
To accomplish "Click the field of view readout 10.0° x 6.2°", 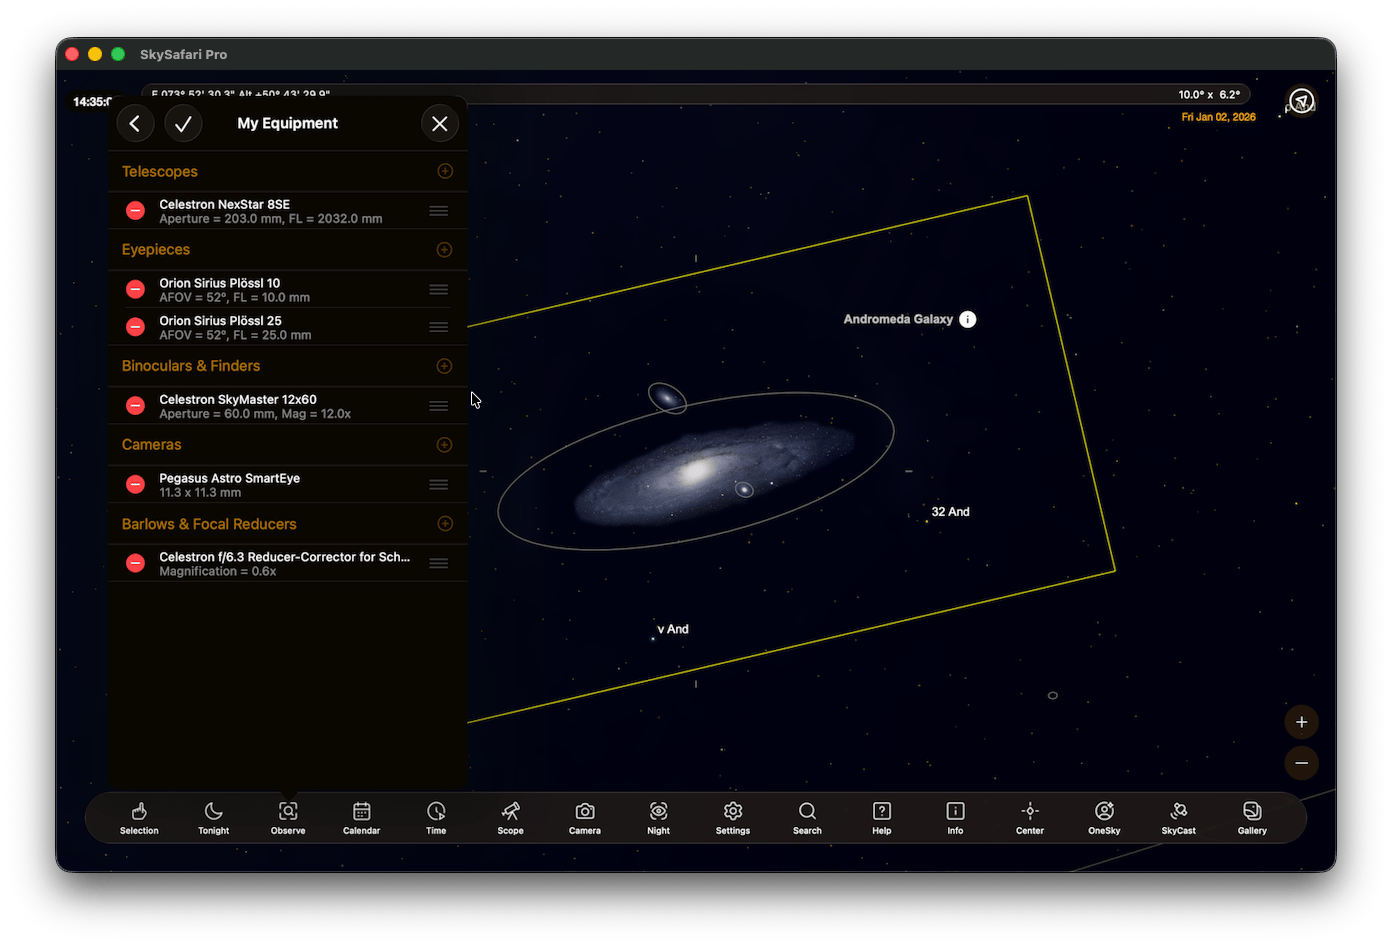I will point(1209,95).
